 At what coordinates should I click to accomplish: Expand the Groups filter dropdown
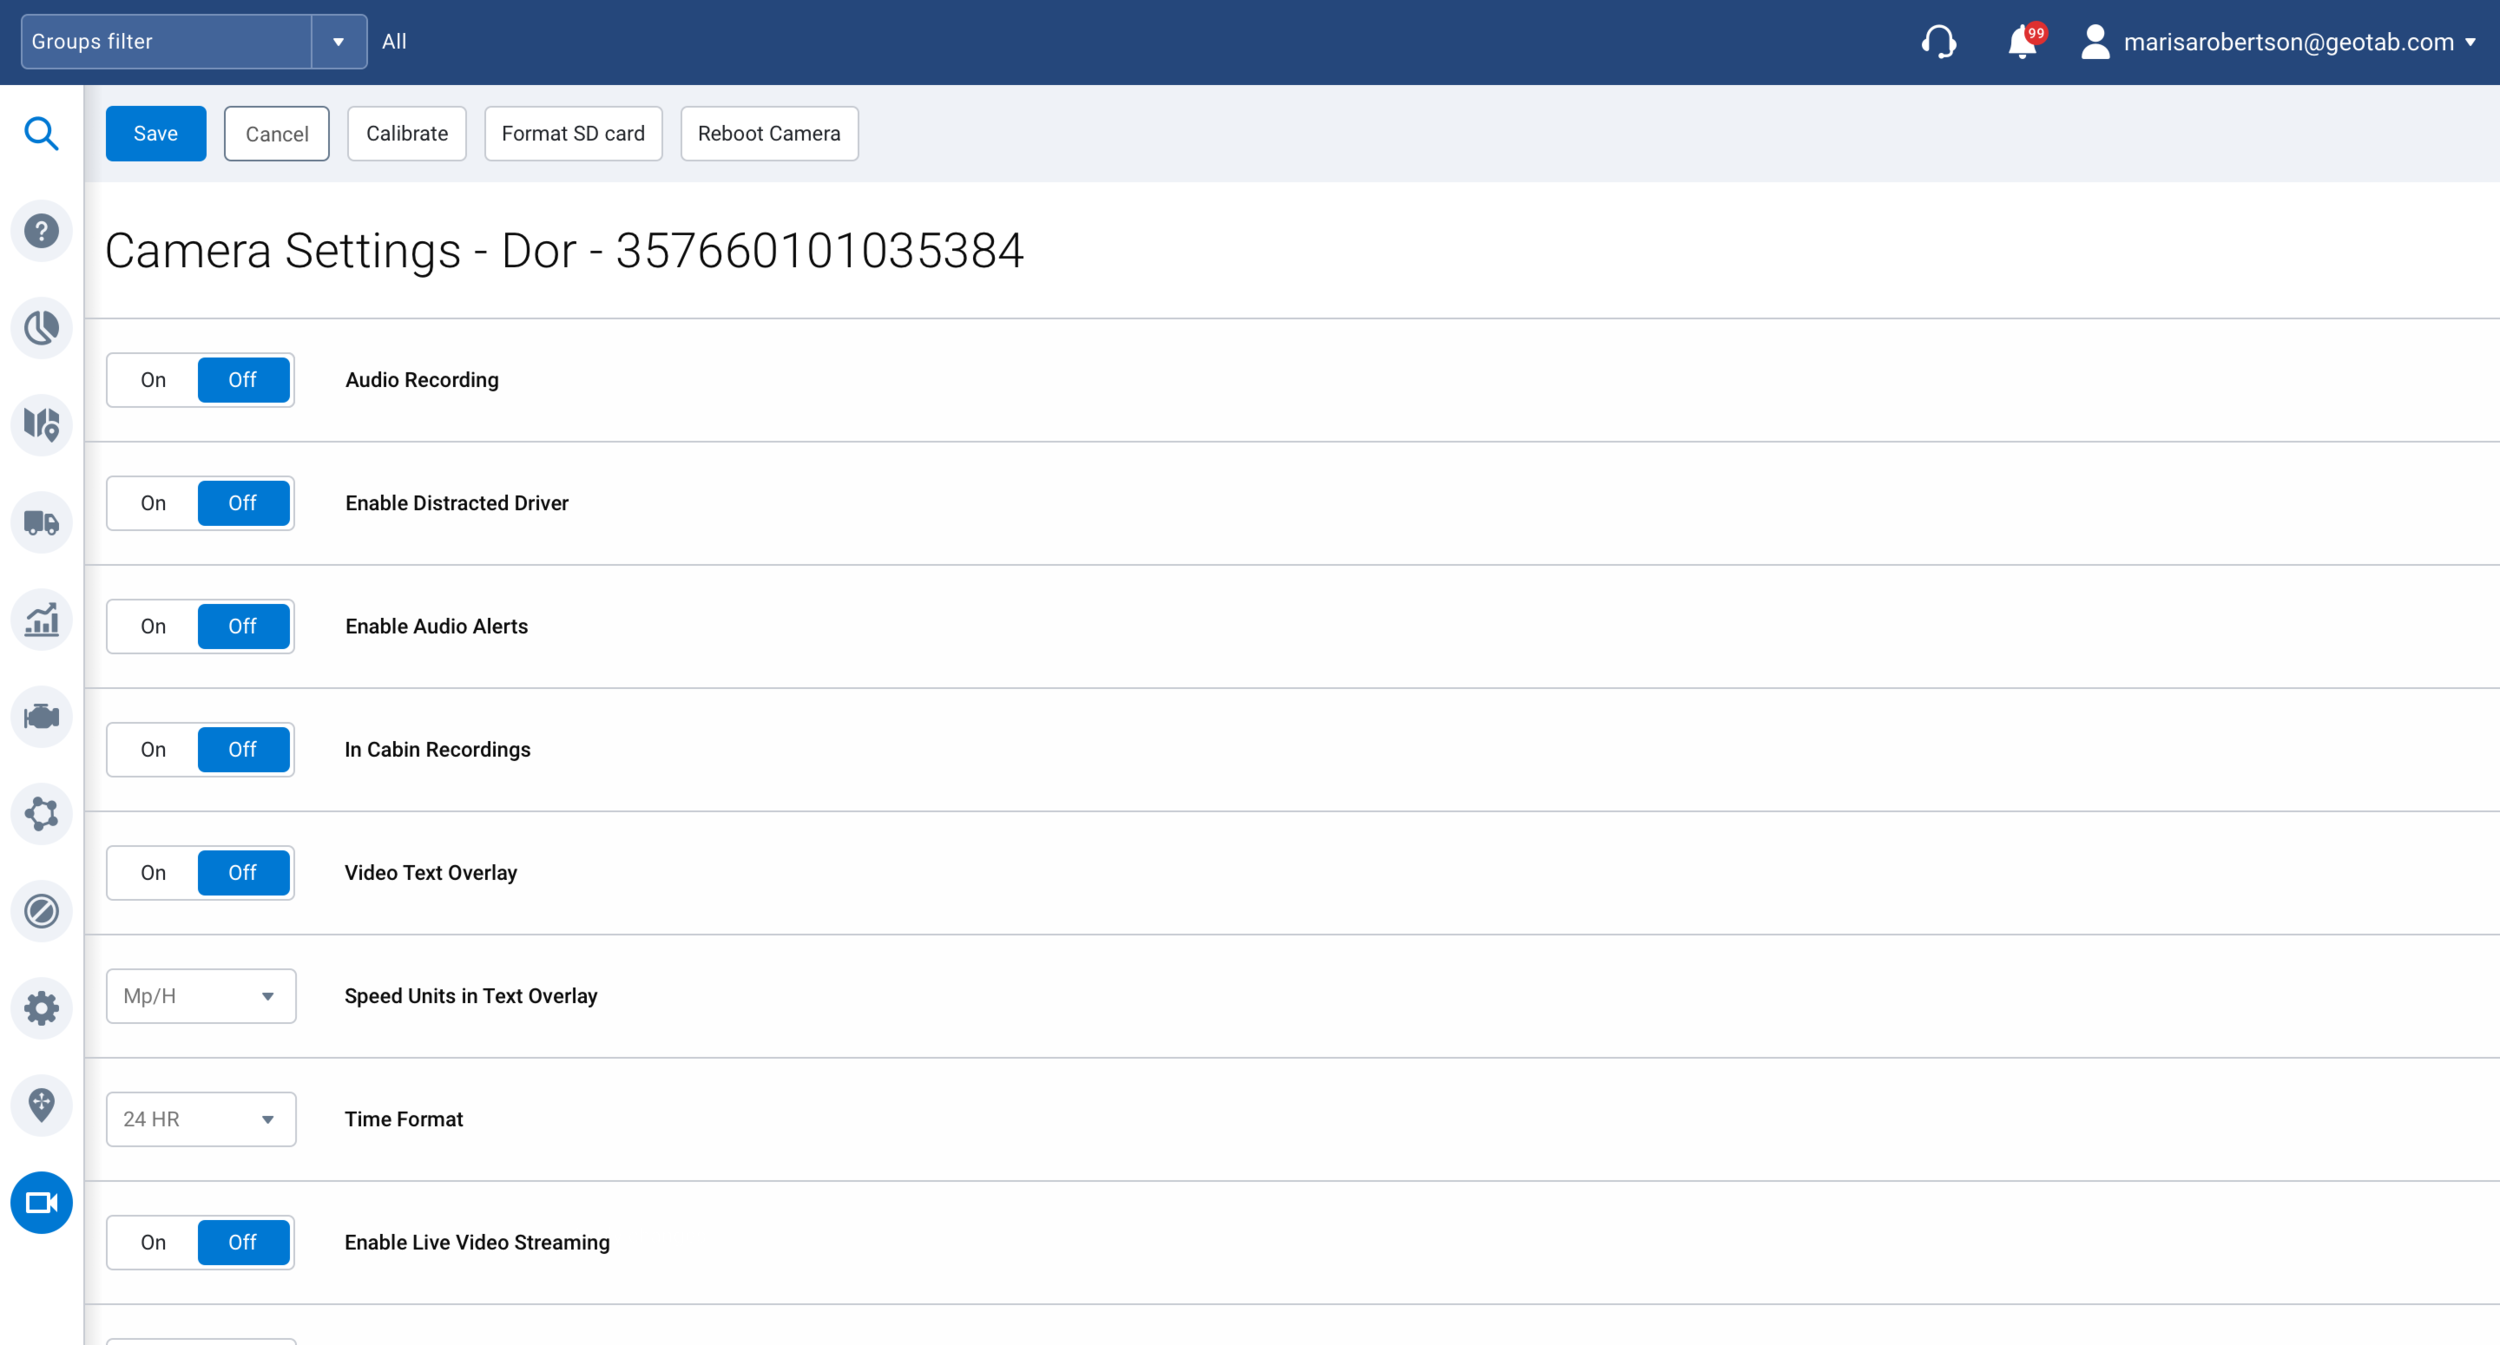340,41
